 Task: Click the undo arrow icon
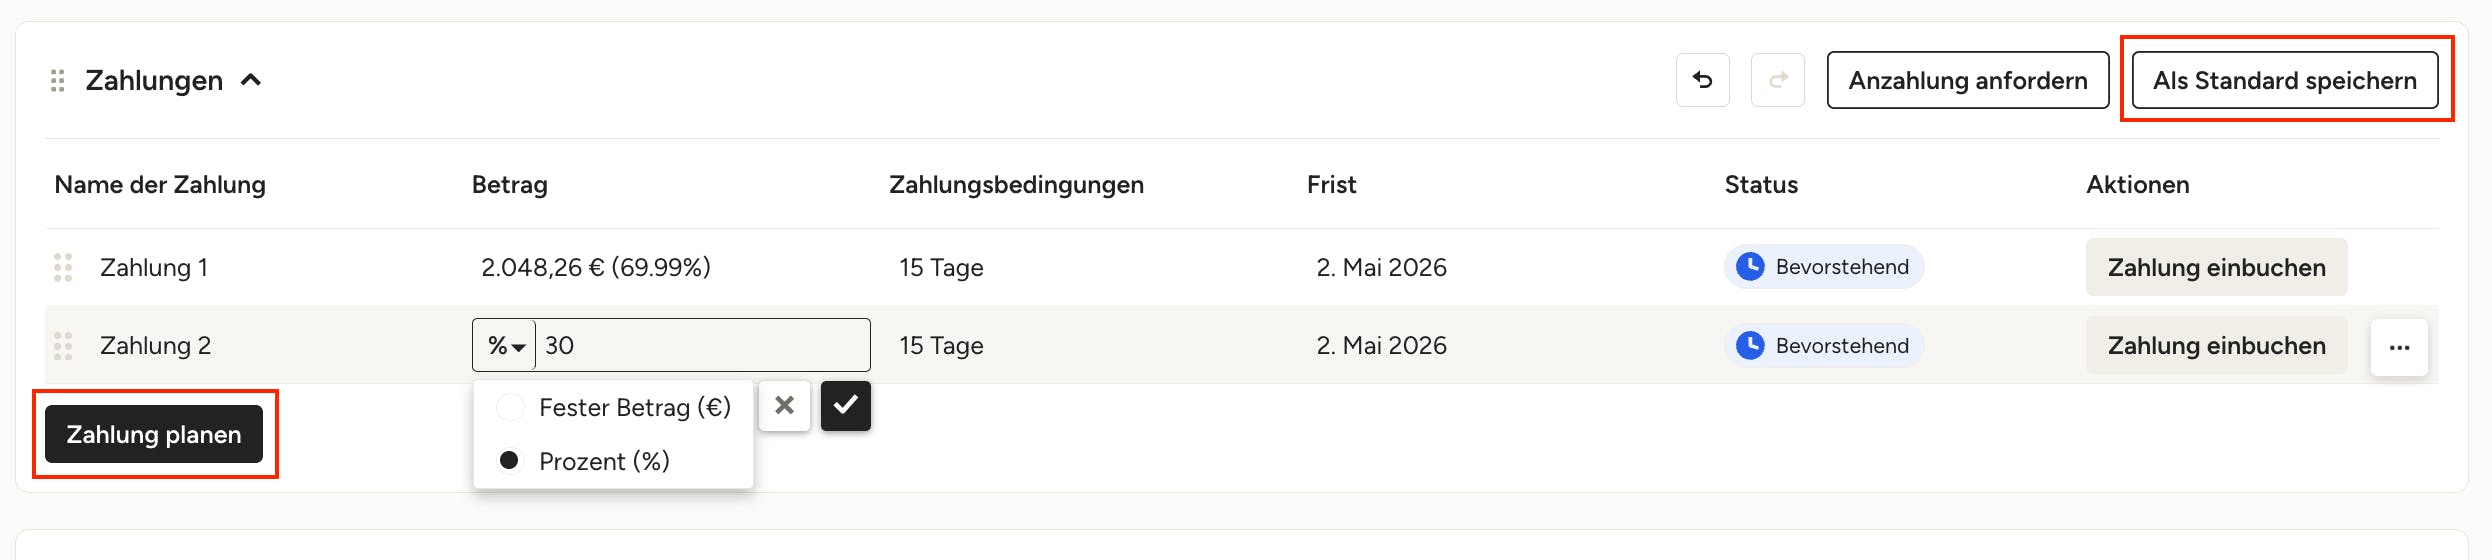pos(1702,80)
